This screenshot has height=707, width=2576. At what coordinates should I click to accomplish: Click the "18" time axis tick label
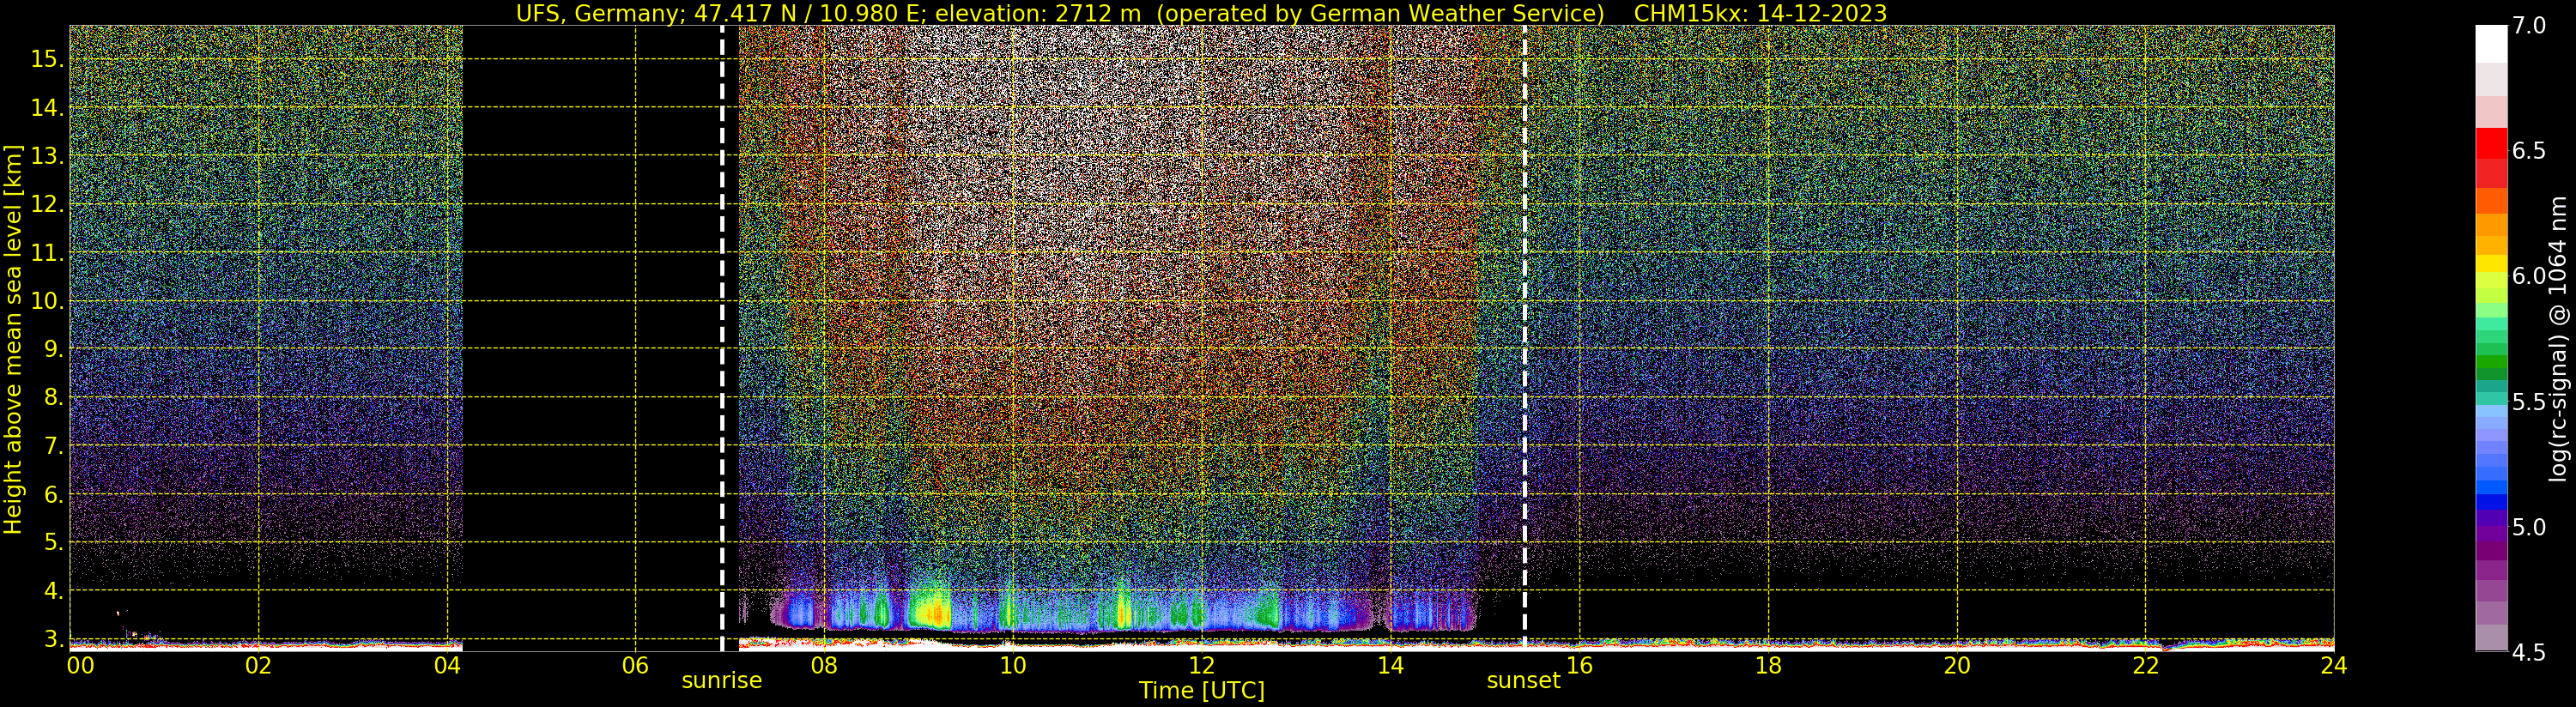[1768, 666]
